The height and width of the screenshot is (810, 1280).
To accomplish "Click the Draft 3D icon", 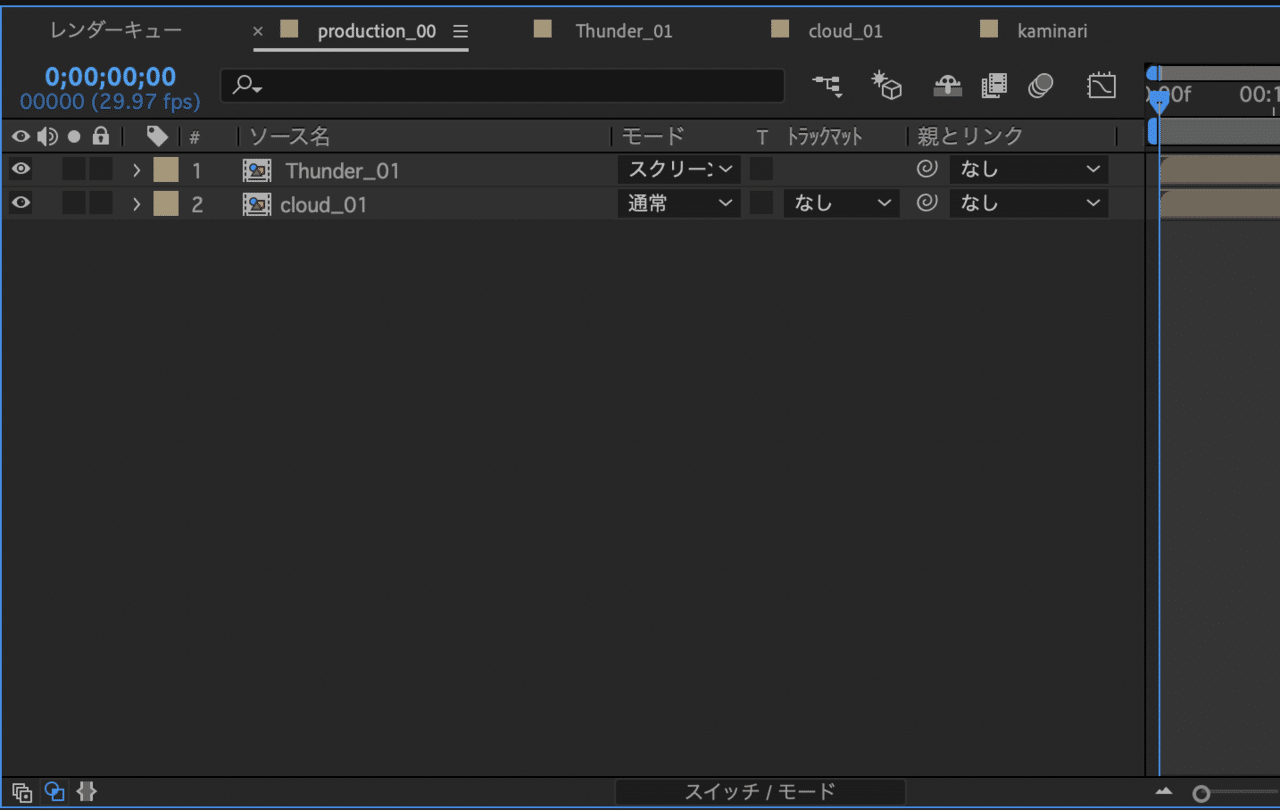I will coord(887,85).
